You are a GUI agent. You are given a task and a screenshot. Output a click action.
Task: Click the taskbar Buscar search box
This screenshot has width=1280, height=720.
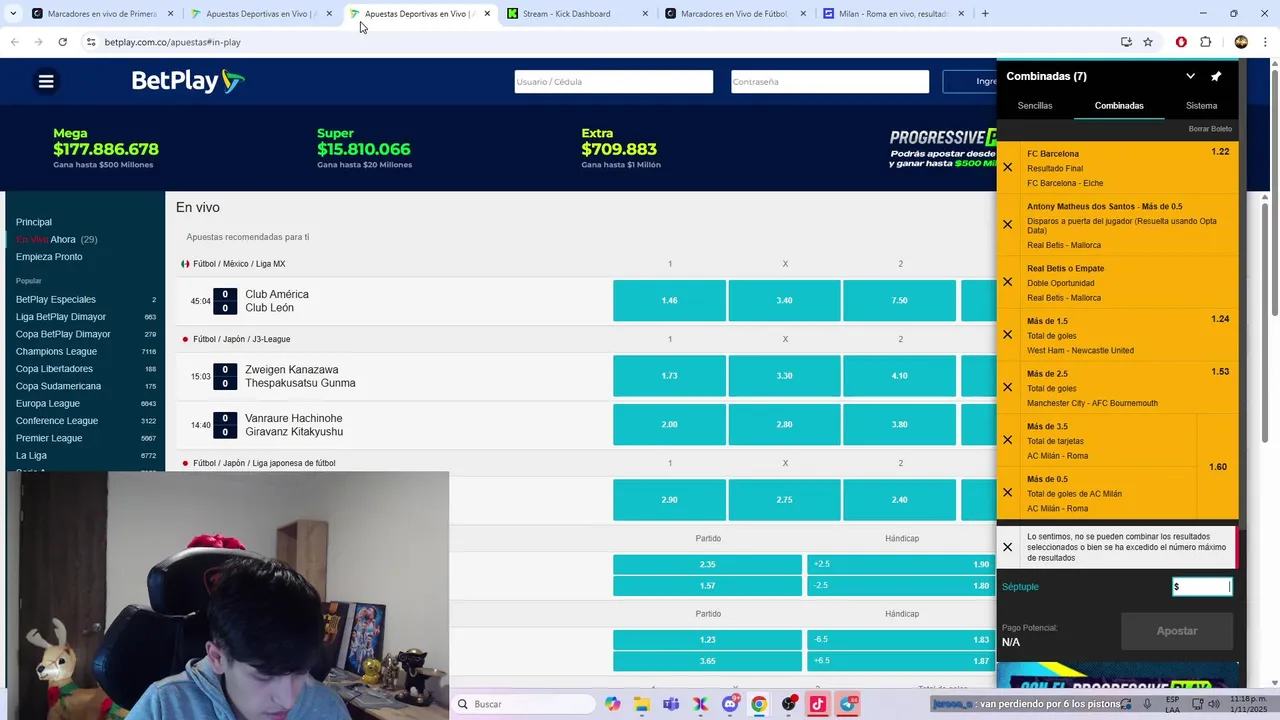523,704
